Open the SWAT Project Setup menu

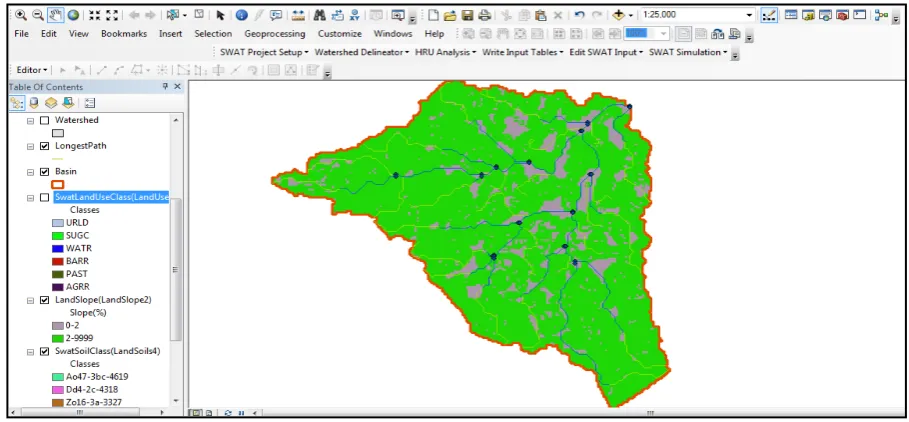pos(264,52)
